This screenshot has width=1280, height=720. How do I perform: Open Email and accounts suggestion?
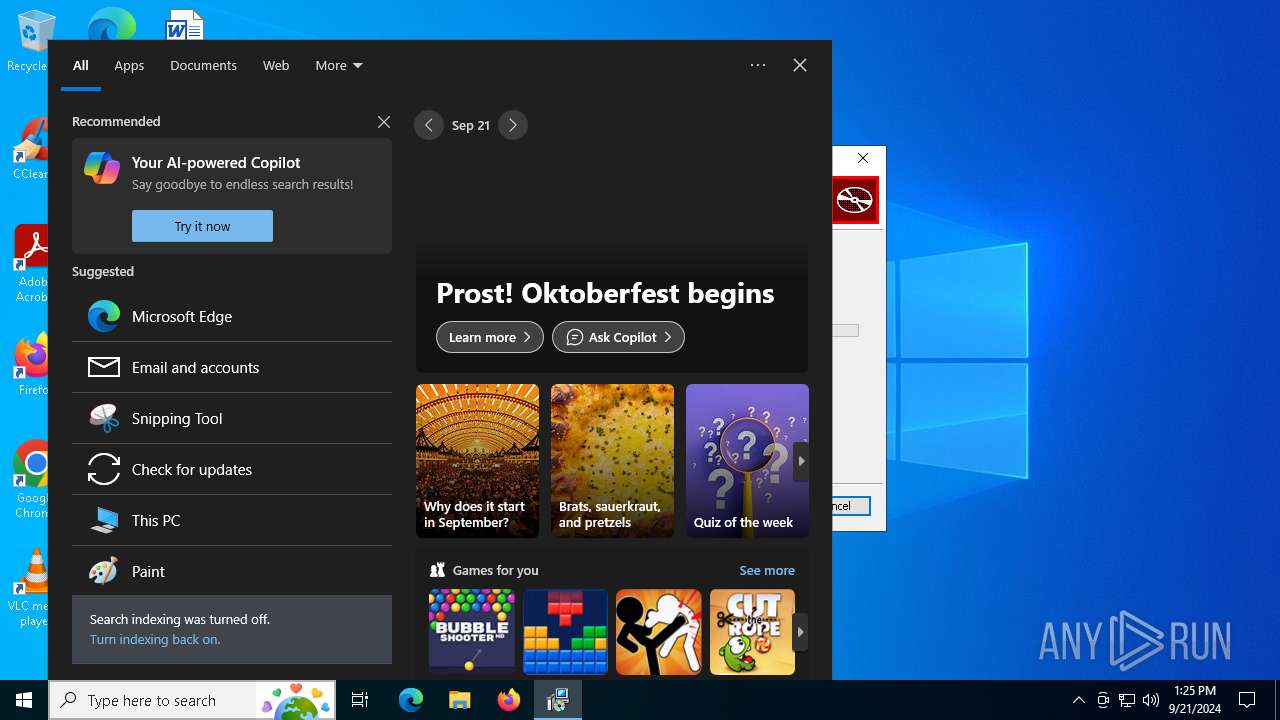[232, 367]
